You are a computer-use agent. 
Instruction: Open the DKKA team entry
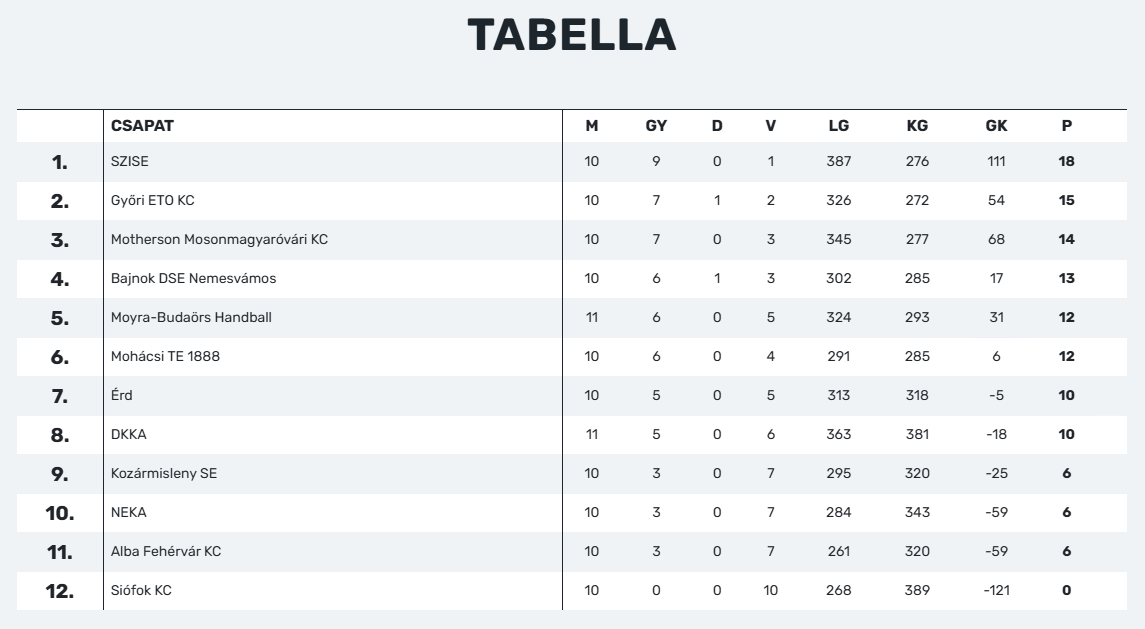(129, 435)
